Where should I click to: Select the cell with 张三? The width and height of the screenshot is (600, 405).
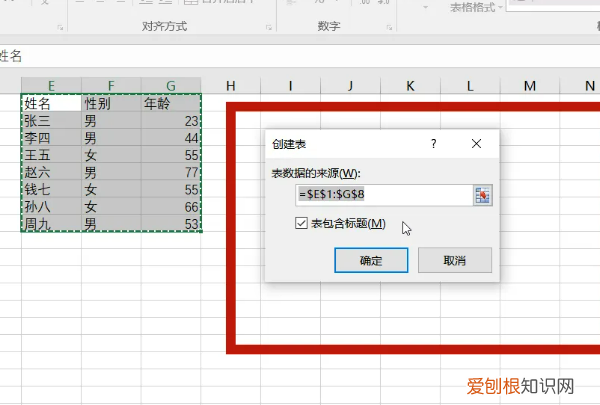click(x=51, y=120)
